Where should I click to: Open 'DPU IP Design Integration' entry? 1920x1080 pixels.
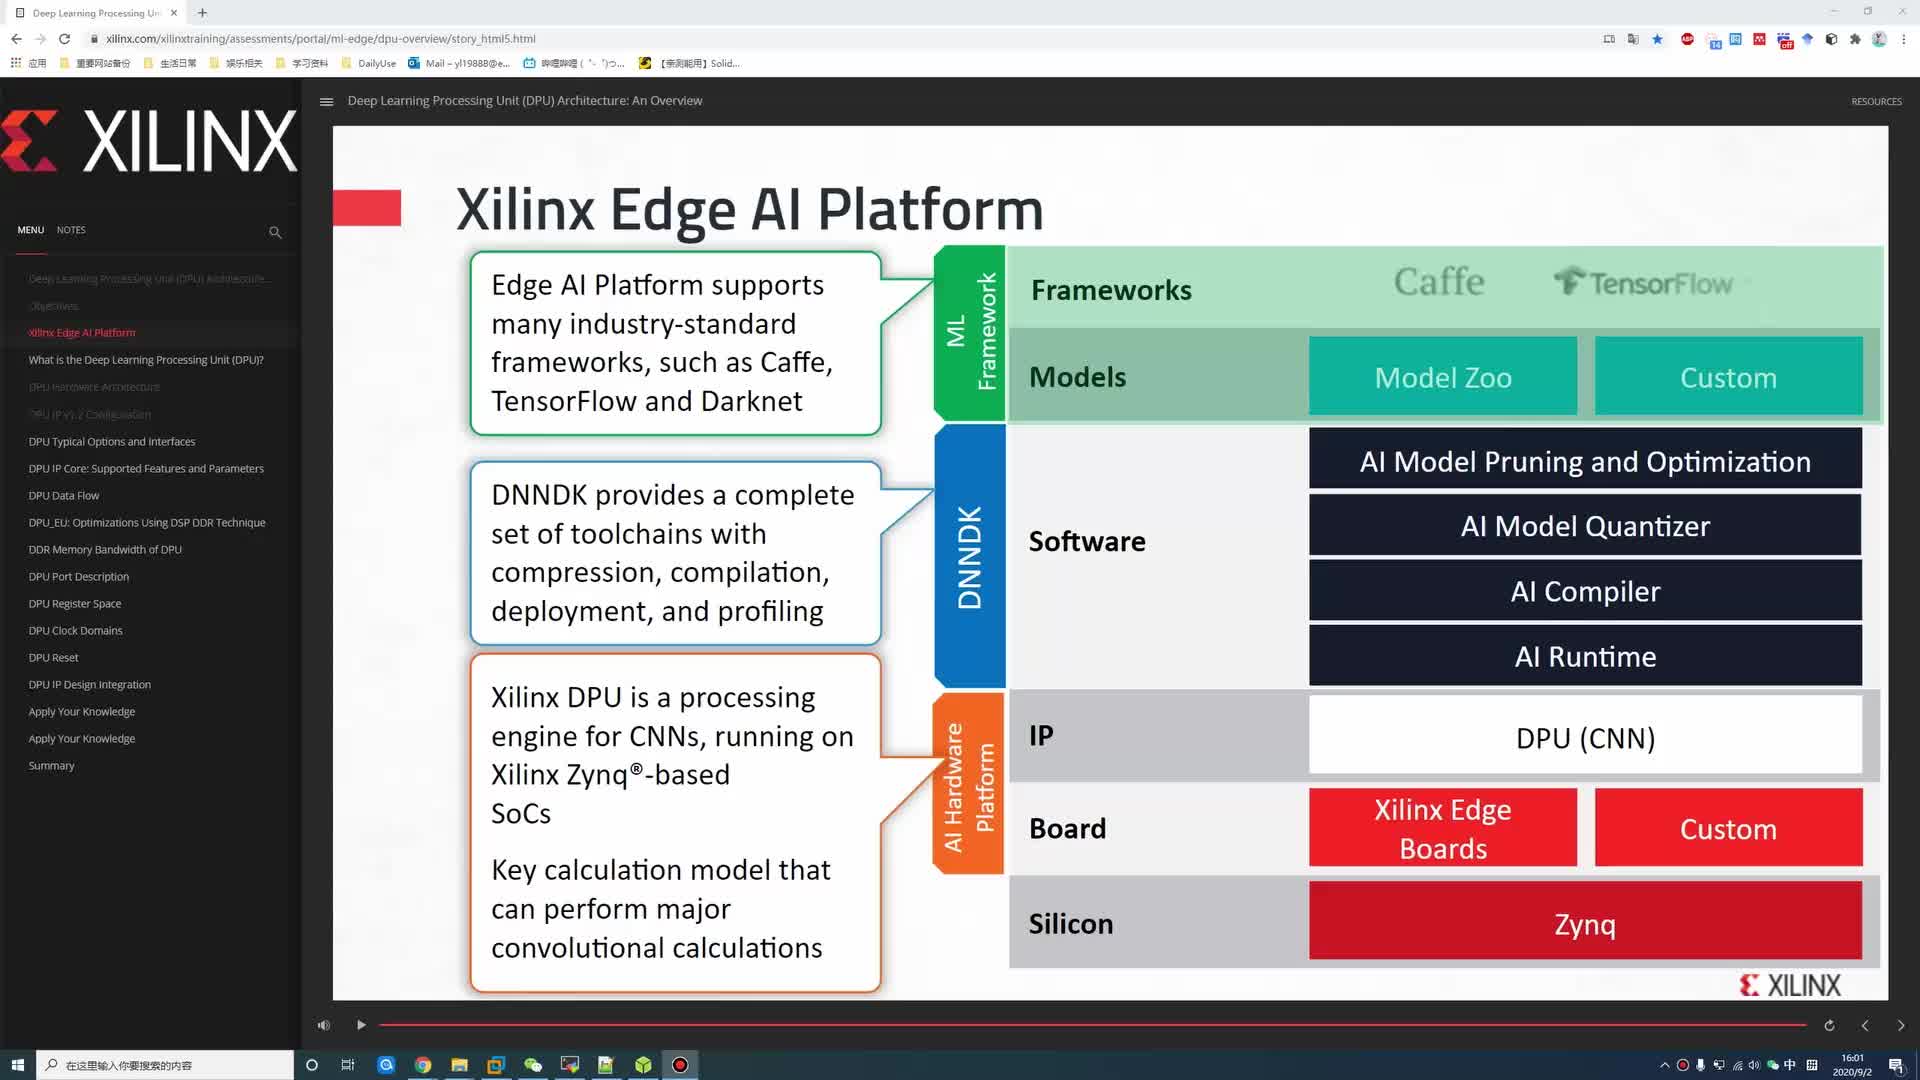90,685
